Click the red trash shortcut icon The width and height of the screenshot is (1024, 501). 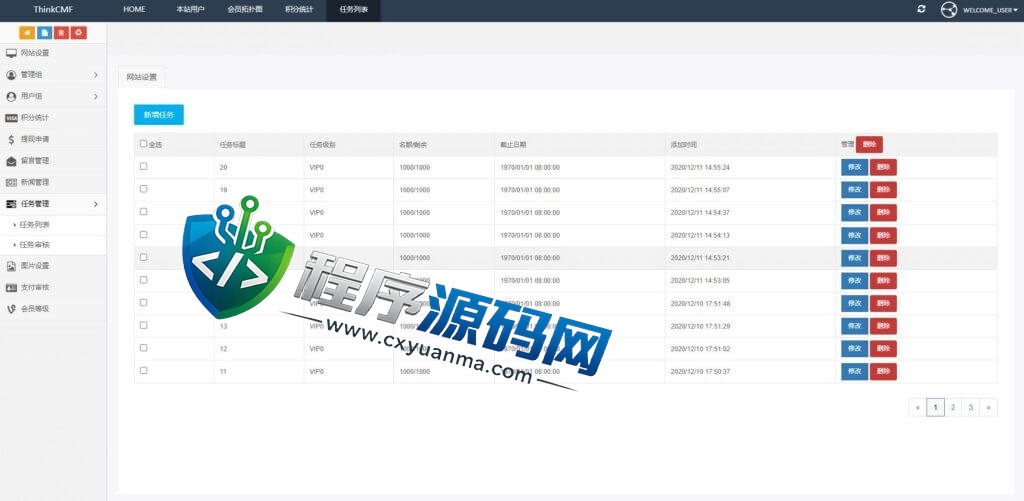pos(61,33)
